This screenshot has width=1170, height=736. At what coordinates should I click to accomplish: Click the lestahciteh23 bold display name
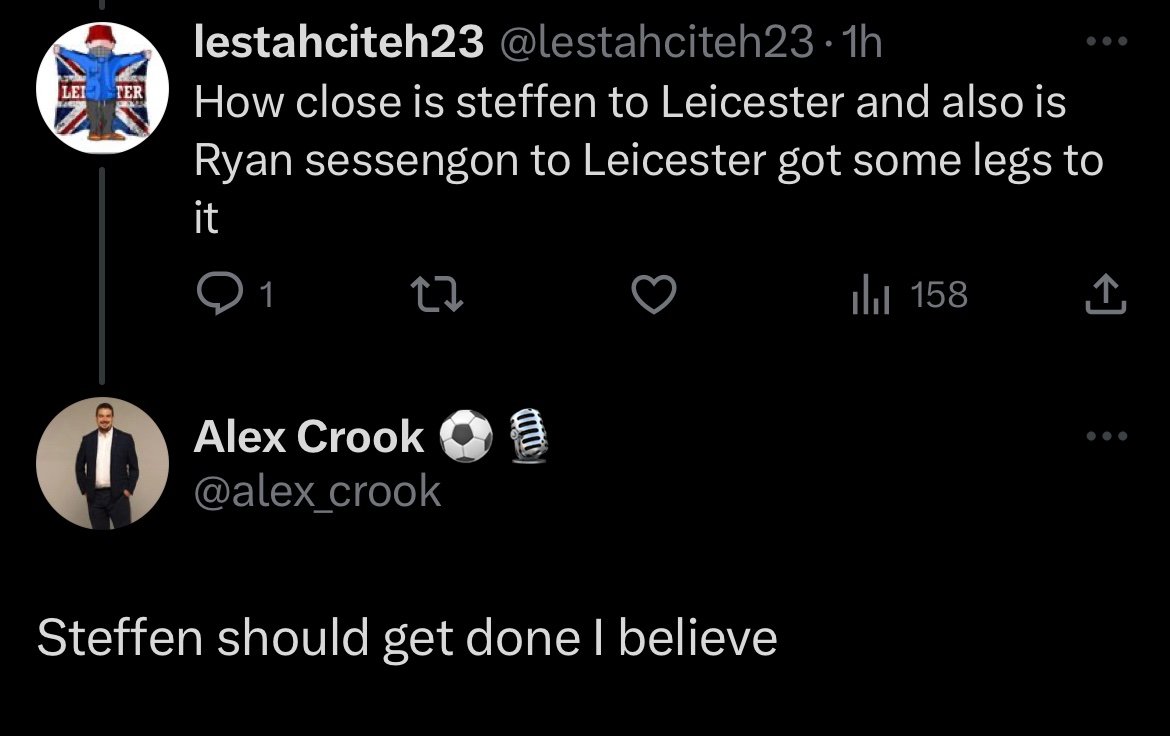coord(339,41)
